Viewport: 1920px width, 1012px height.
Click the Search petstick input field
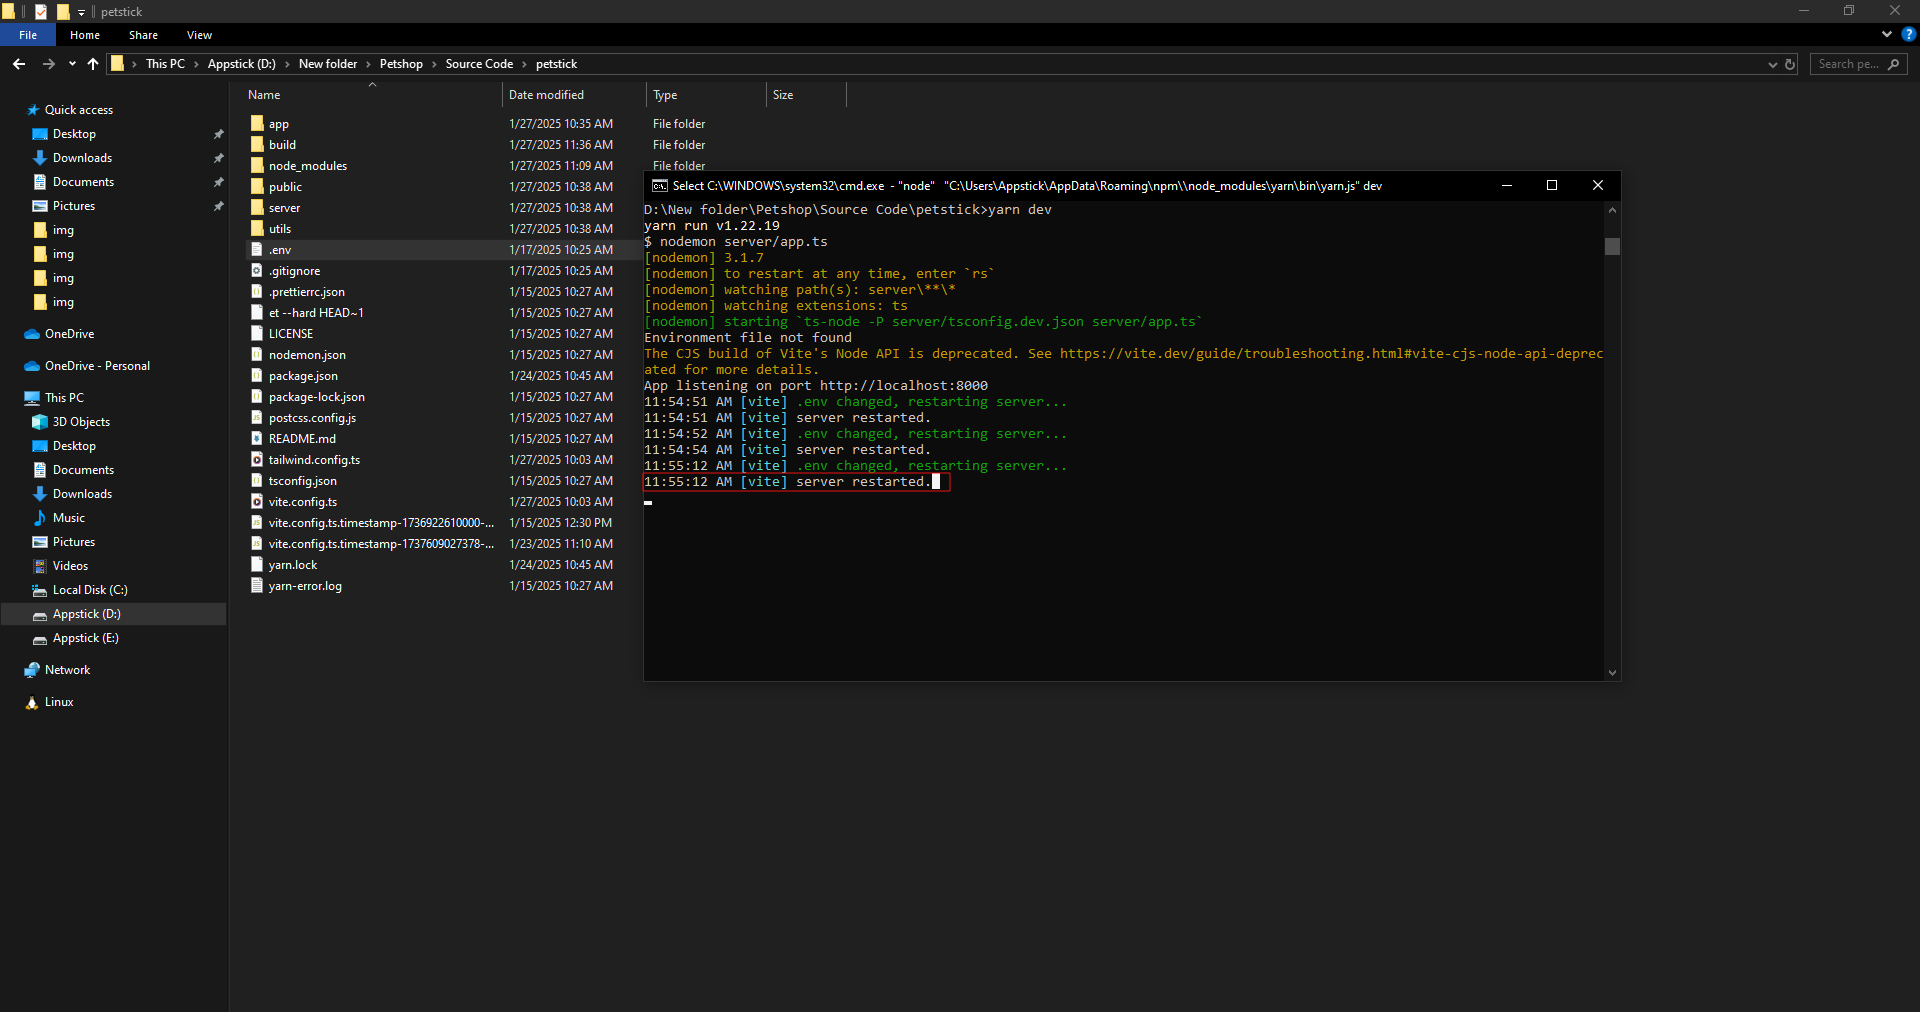pyautogui.click(x=1848, y=64)
